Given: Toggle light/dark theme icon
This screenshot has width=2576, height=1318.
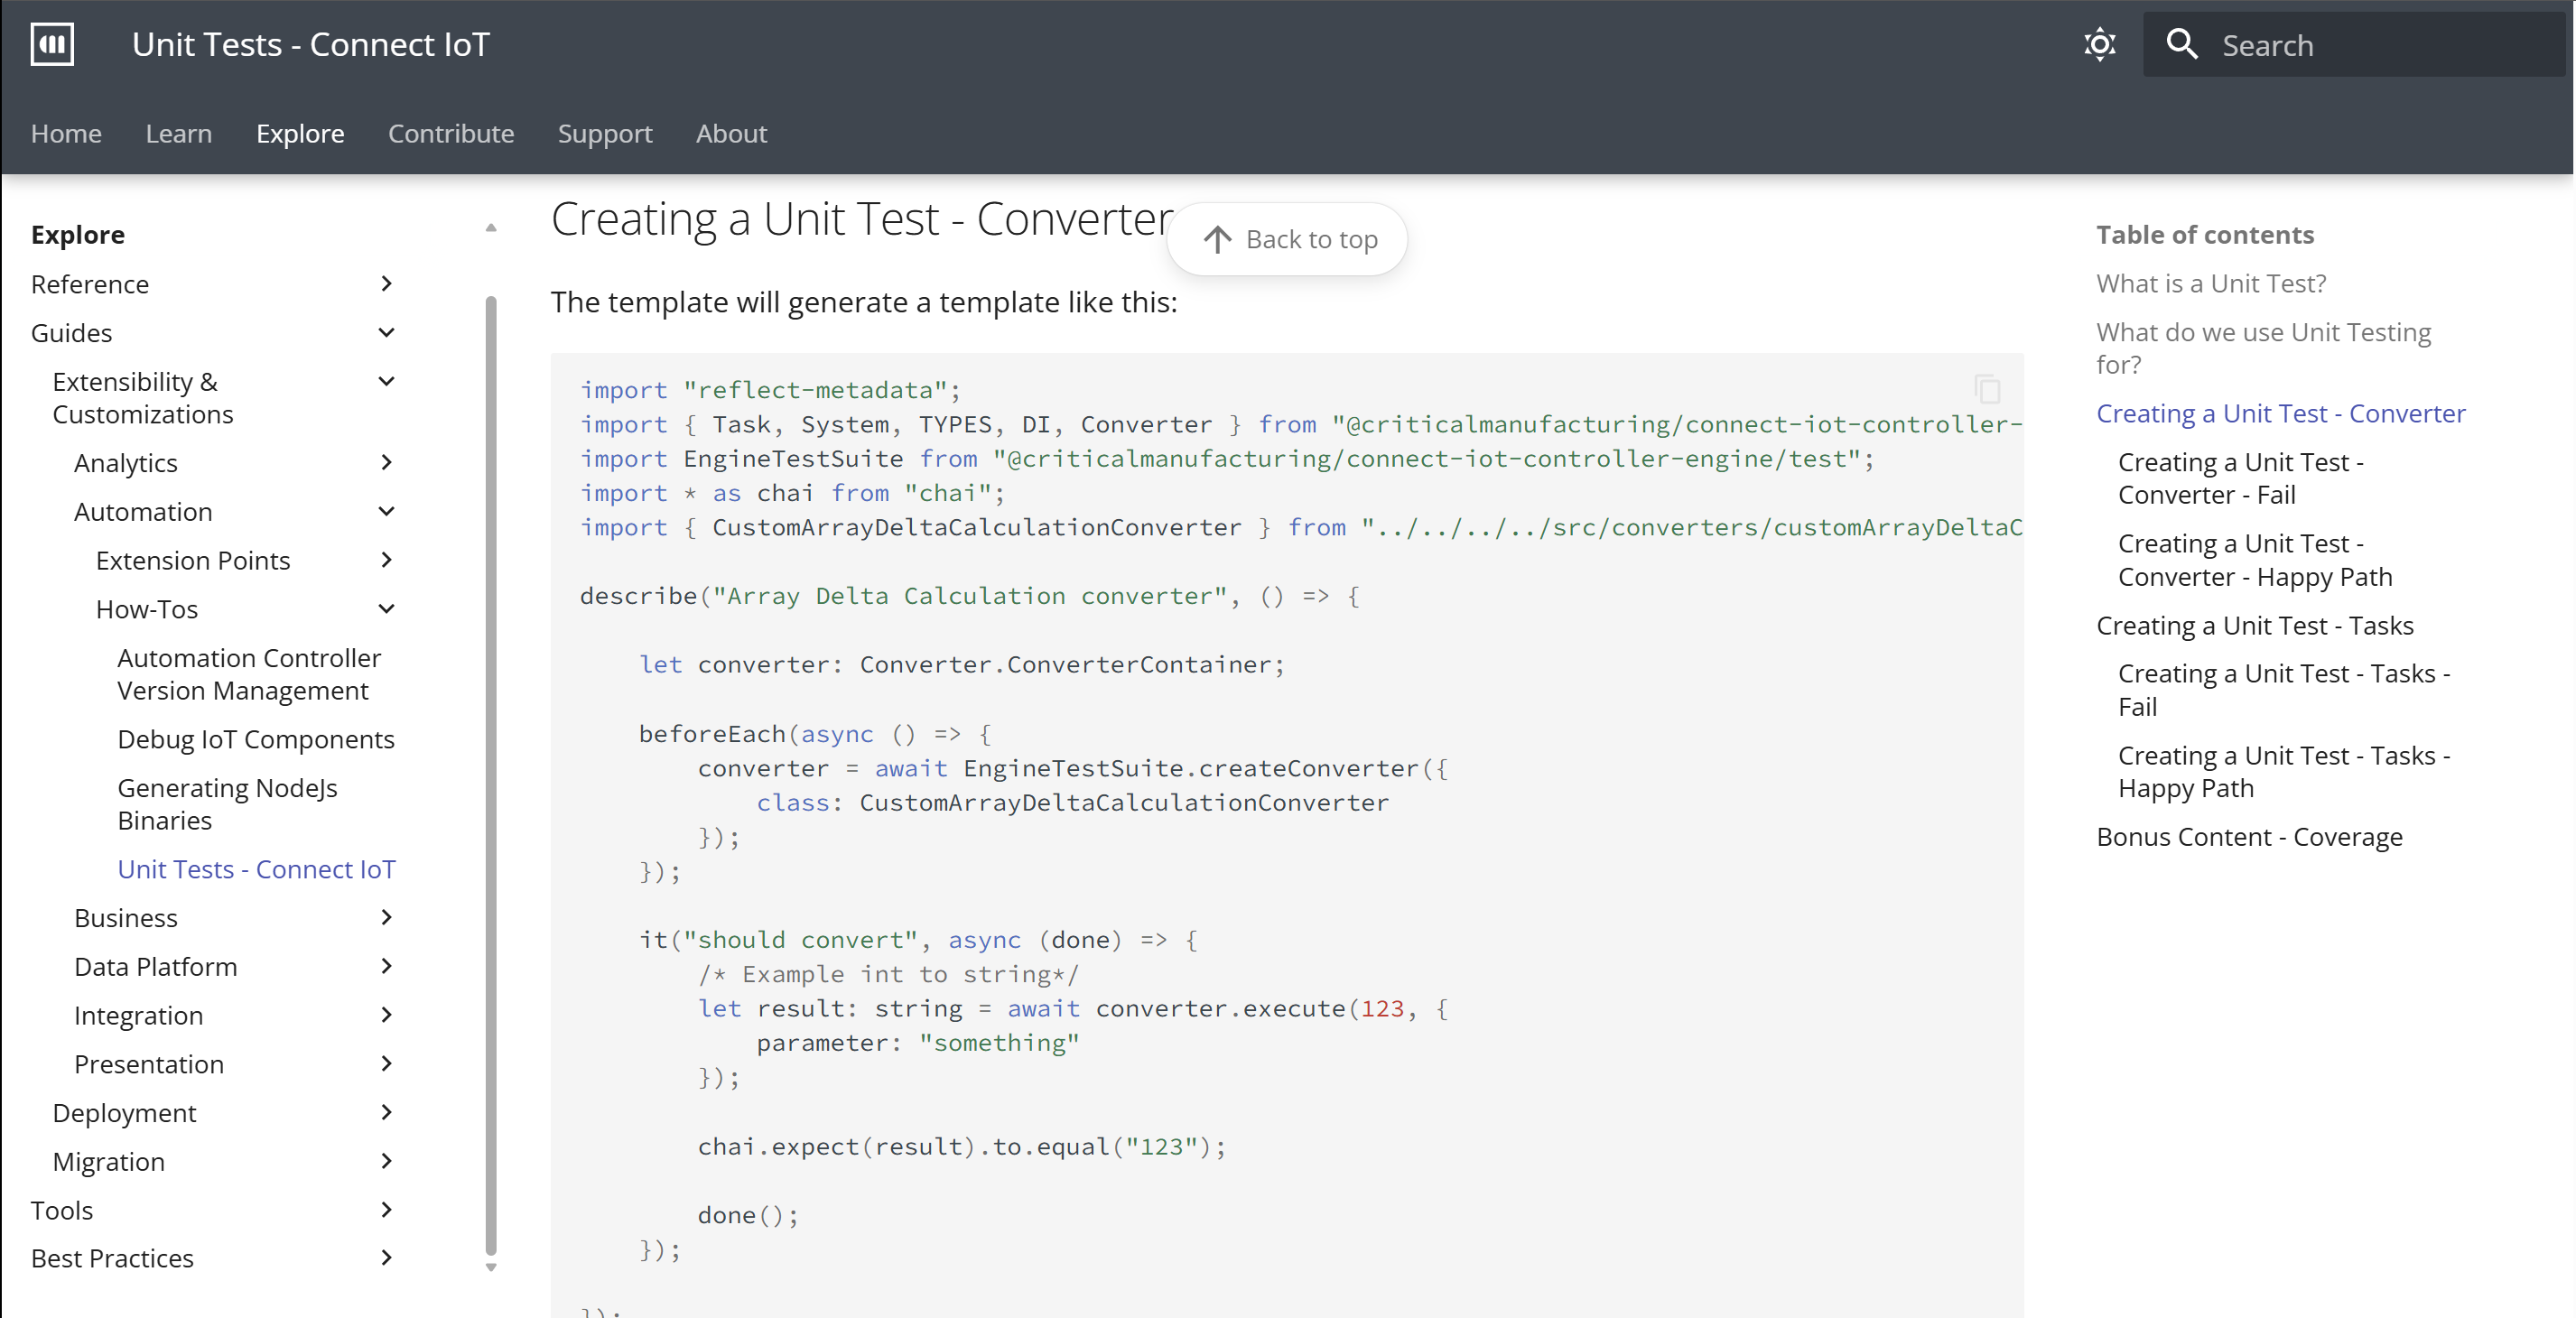Looking at the screenshot, I should [x=2099, y=45].
